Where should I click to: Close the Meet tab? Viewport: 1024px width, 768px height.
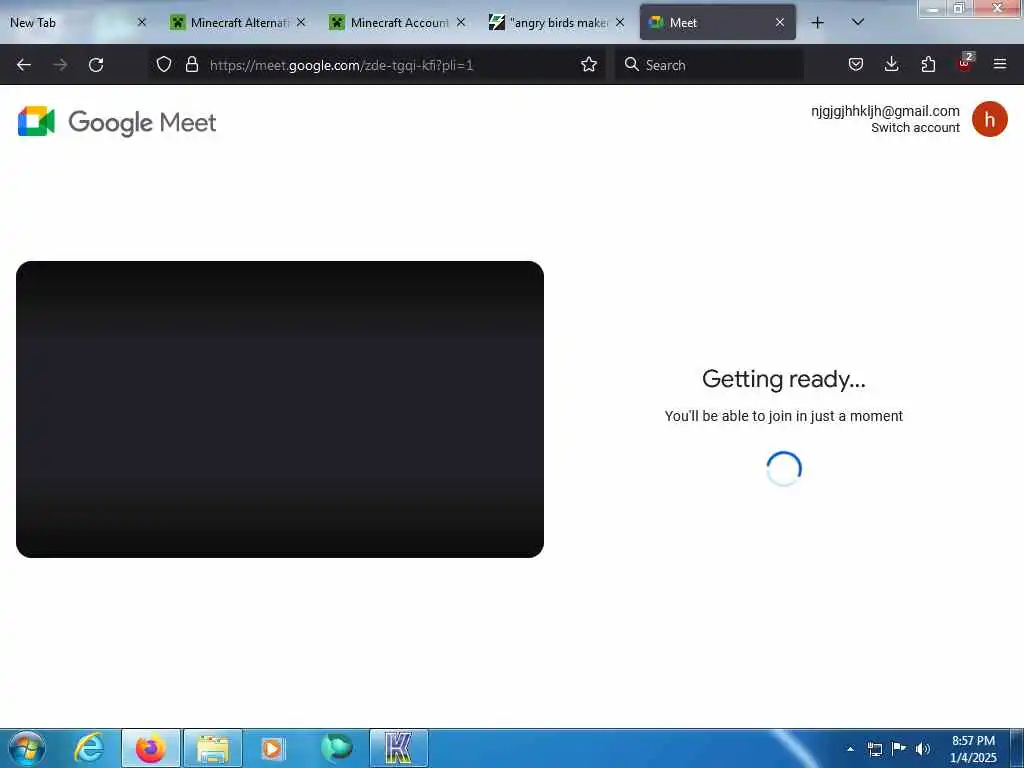pyautogui.click(x=780, y=23)
